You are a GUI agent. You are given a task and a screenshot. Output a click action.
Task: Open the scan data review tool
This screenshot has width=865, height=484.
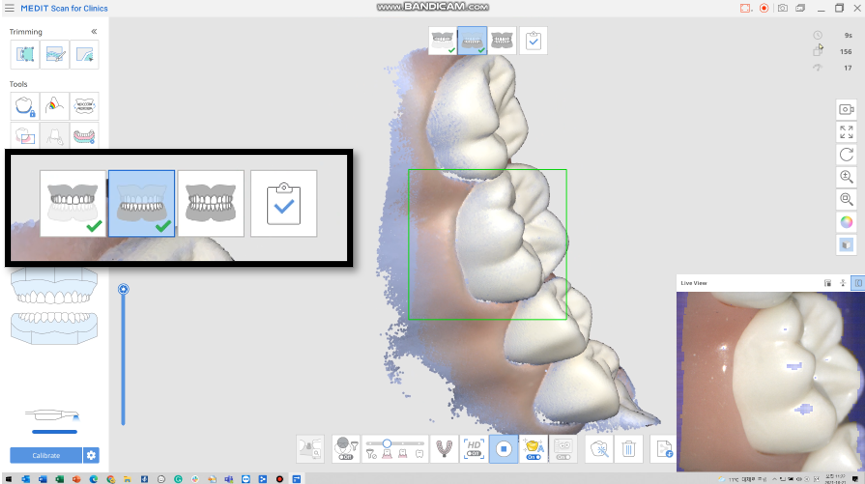click(310, 449)
